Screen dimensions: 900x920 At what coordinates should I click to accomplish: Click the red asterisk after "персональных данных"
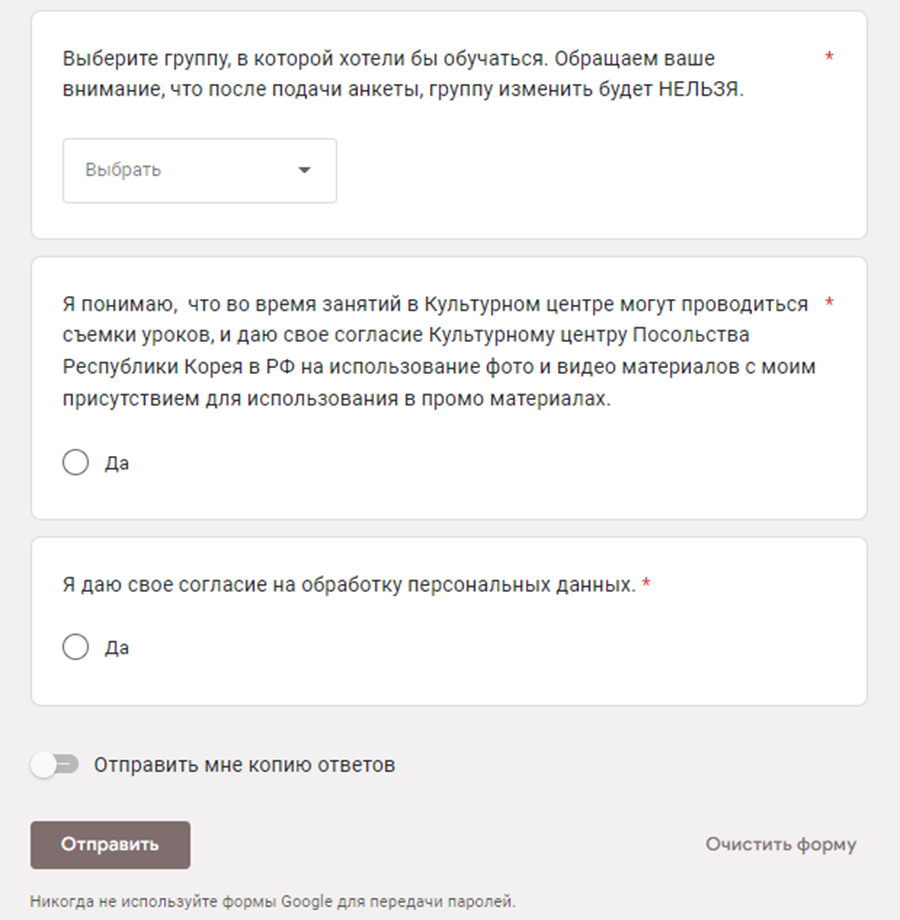(x=646, y=585)
